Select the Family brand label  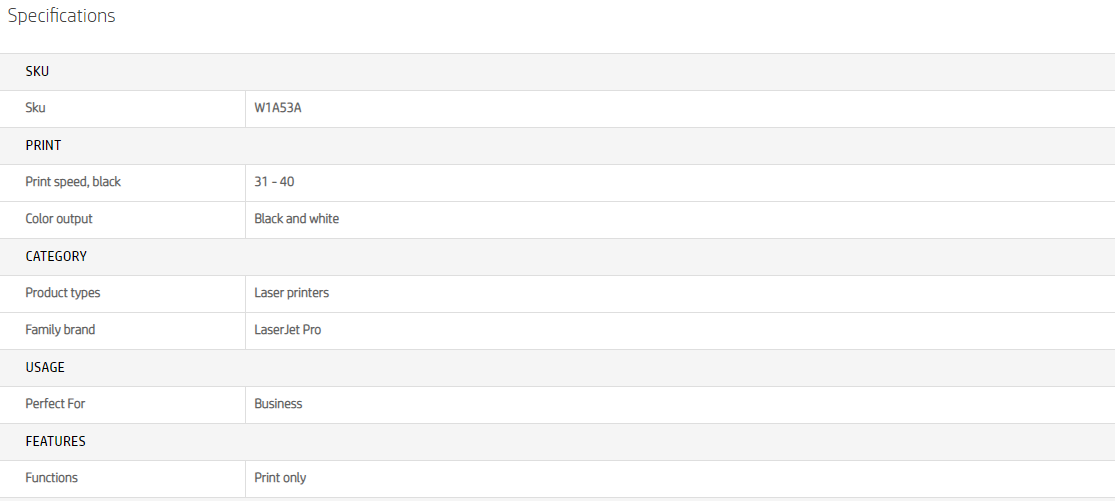60,330
